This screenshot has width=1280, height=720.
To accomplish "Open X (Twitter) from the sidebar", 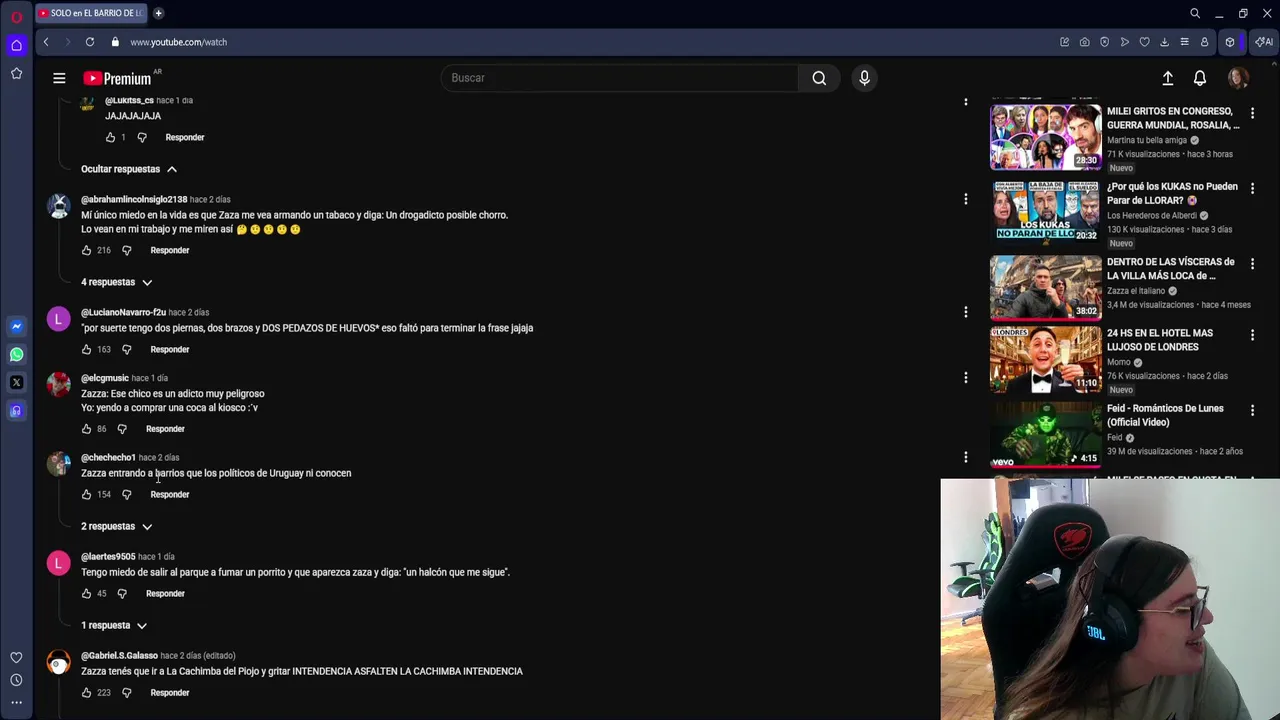I will [x=16, y=382].
